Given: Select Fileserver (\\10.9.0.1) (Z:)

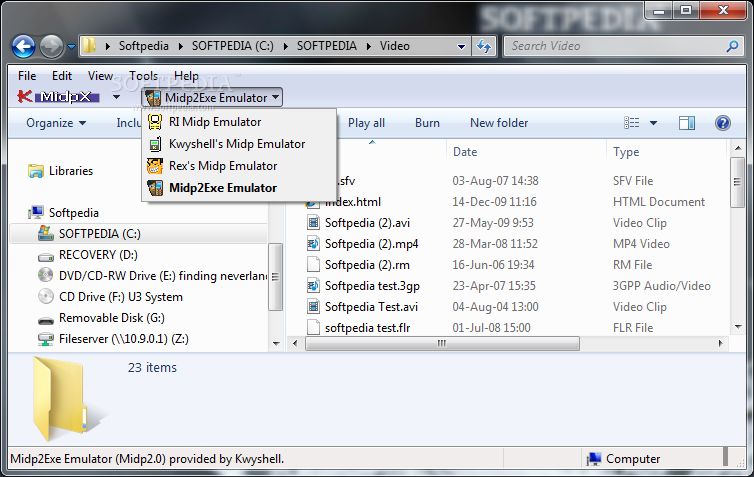Looking at the screenshot, I should (x=113, y=339).
